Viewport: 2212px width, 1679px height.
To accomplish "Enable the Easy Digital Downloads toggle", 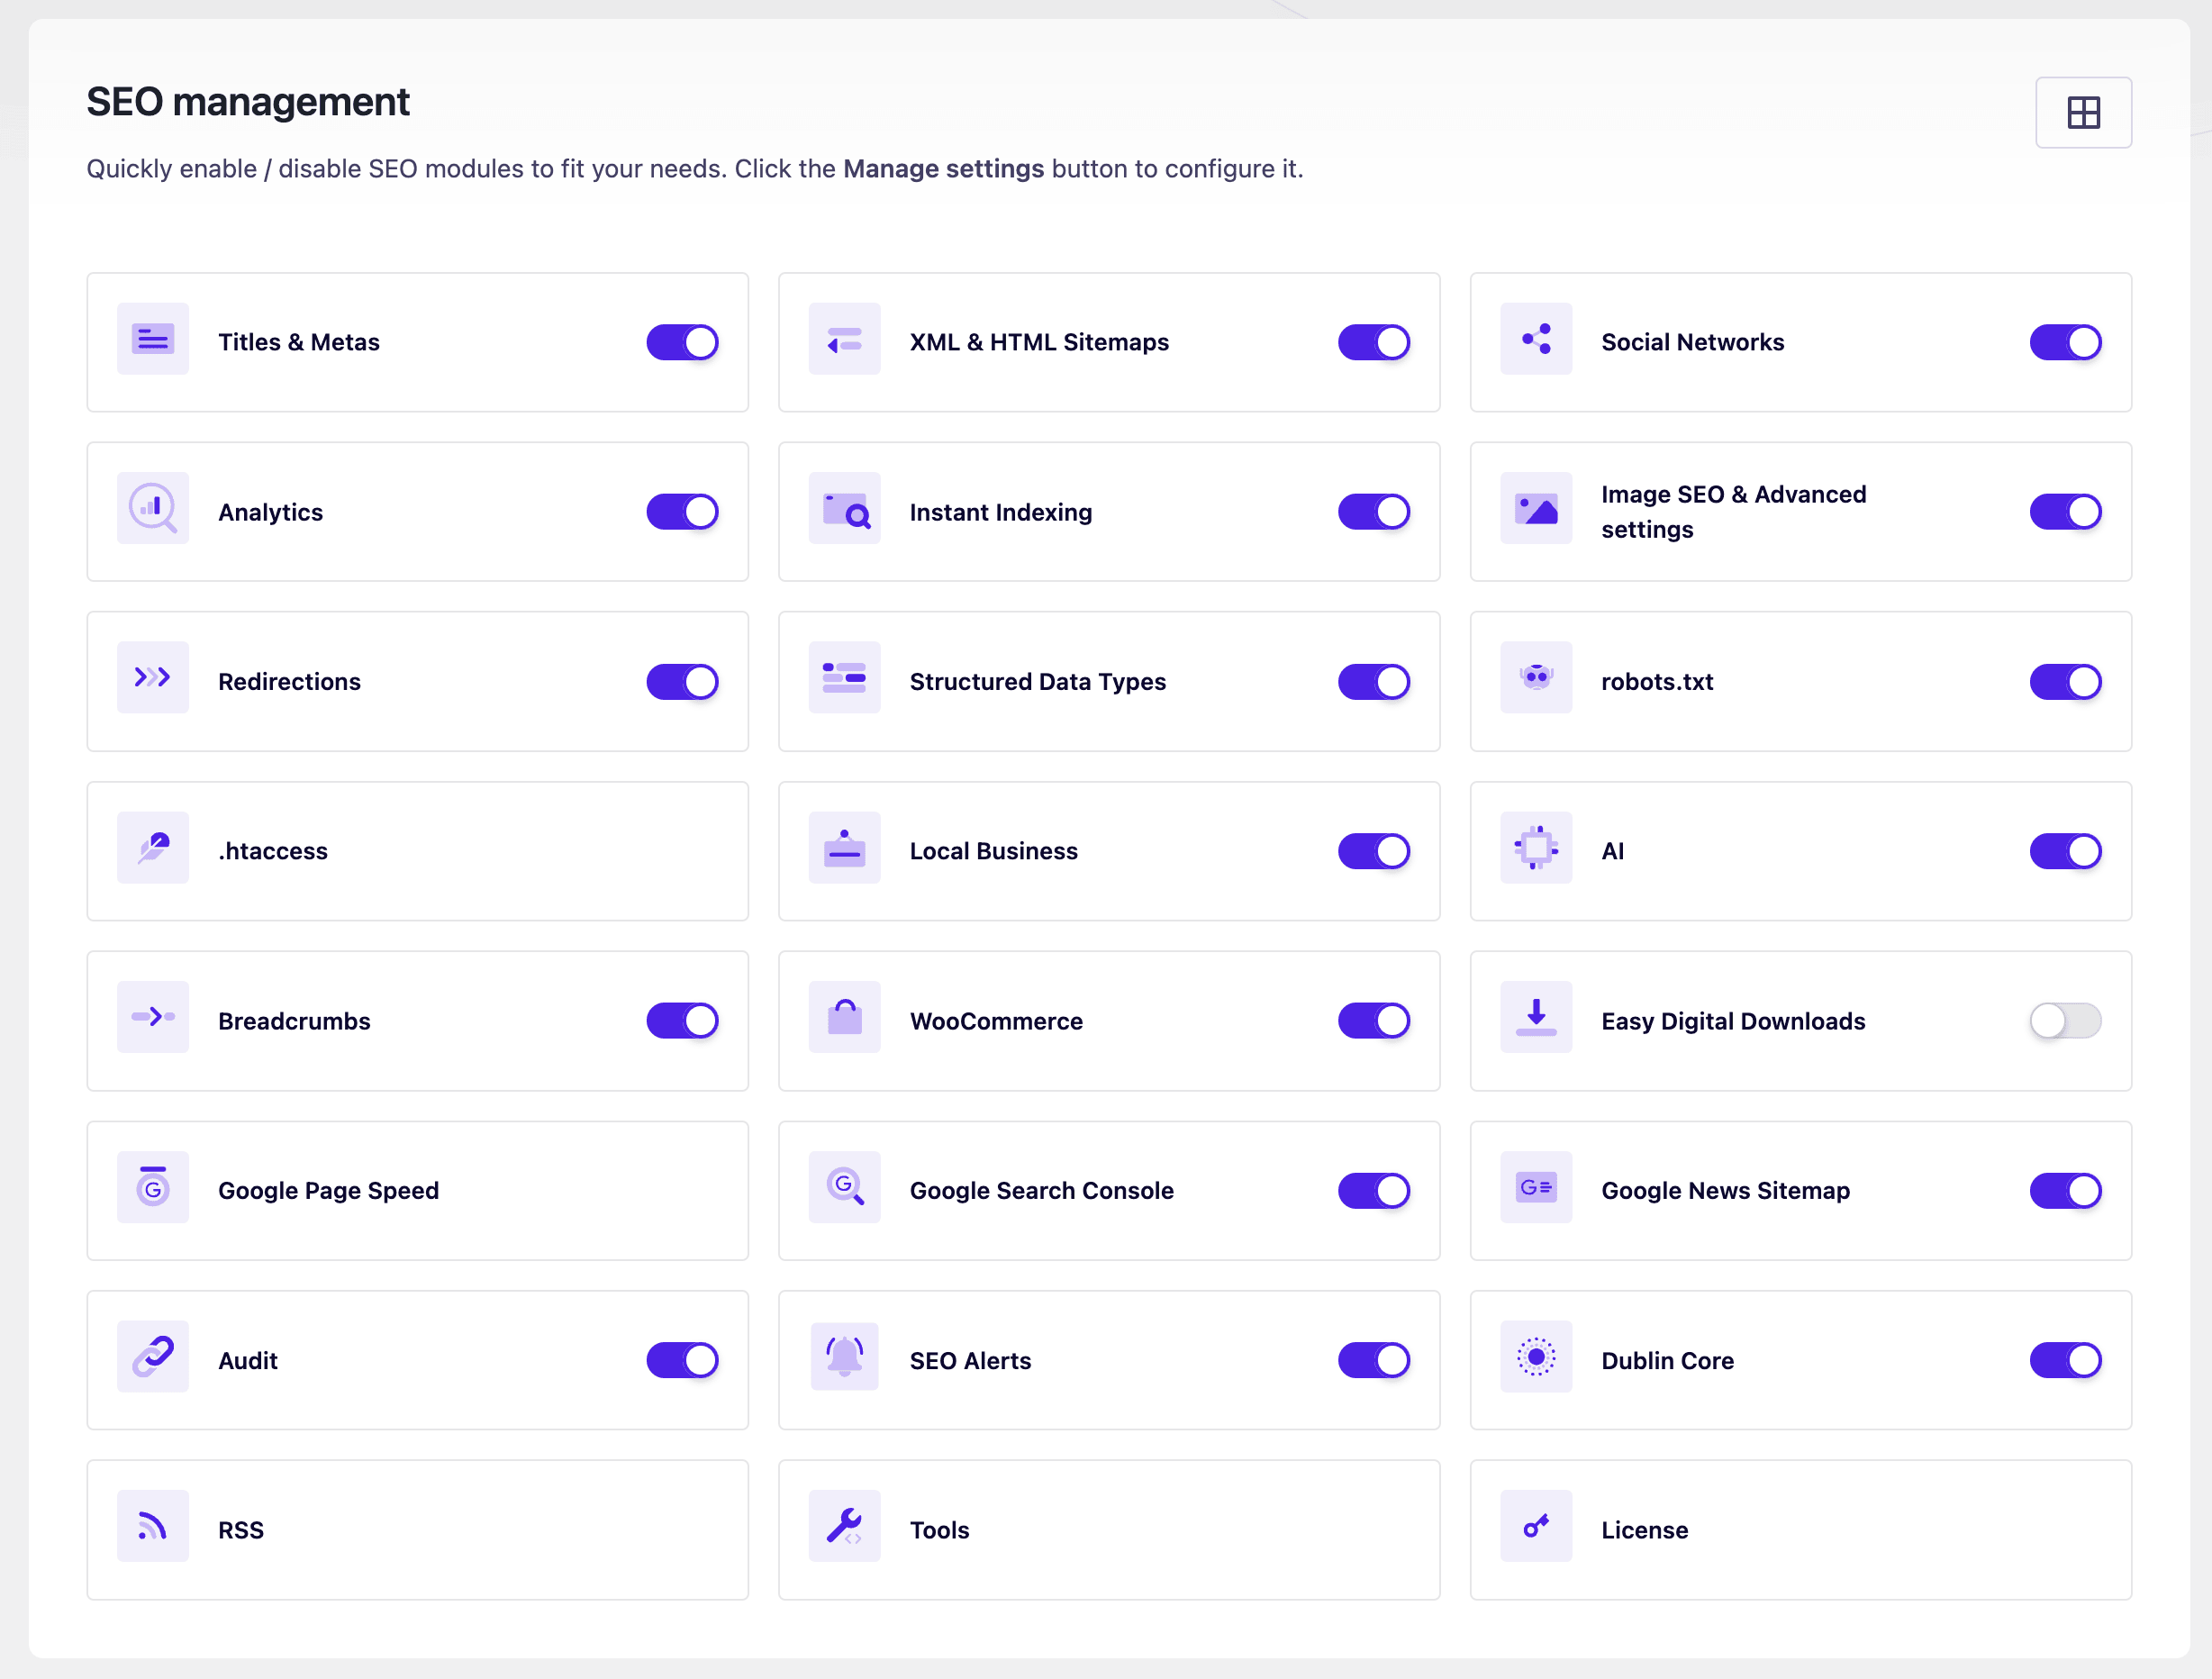I will pyautogui.click(x=2064, y=1021).
